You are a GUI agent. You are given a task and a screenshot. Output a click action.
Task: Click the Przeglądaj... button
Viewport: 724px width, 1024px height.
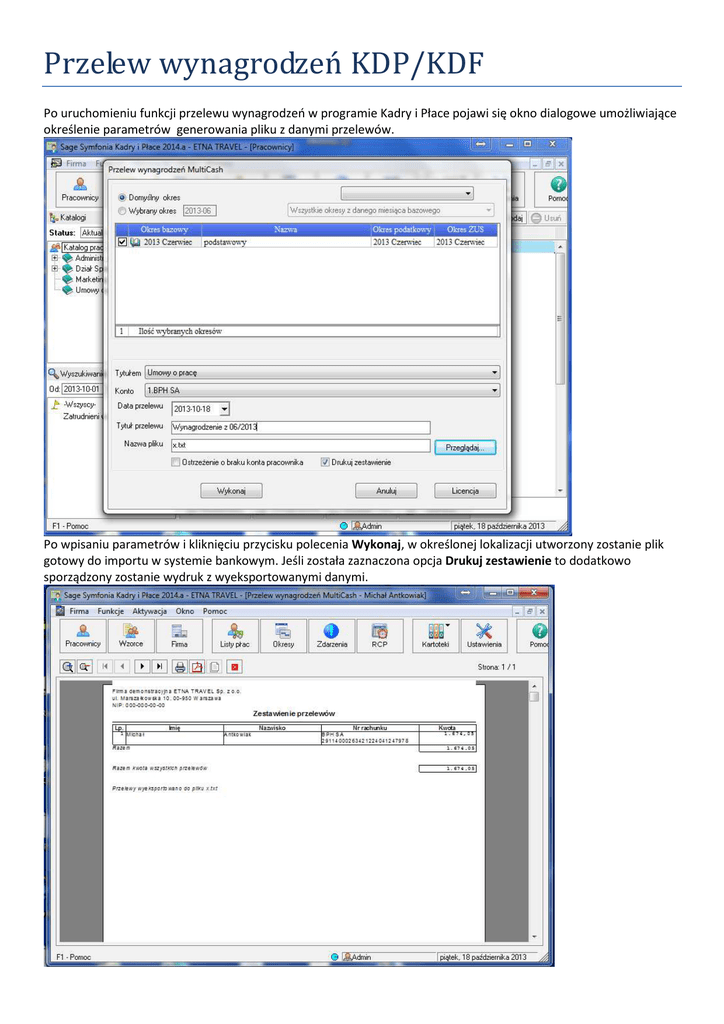pyautogui.click(x=465, y=448)
